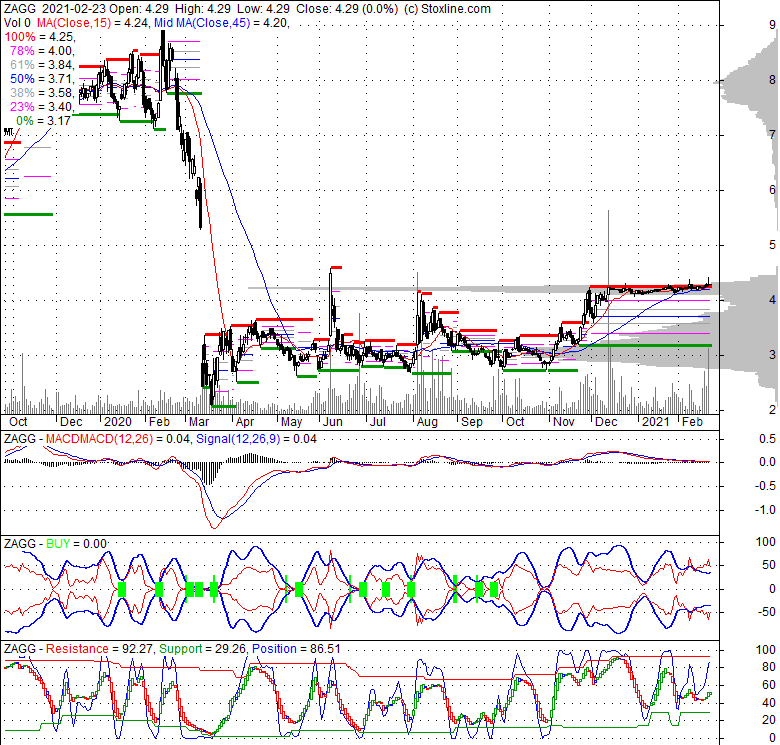Image resolution: width=780 pixels, height=745 pixels.
Task: Click the '38% = 3.58' retracement level
Action: (x=42, y=93)
